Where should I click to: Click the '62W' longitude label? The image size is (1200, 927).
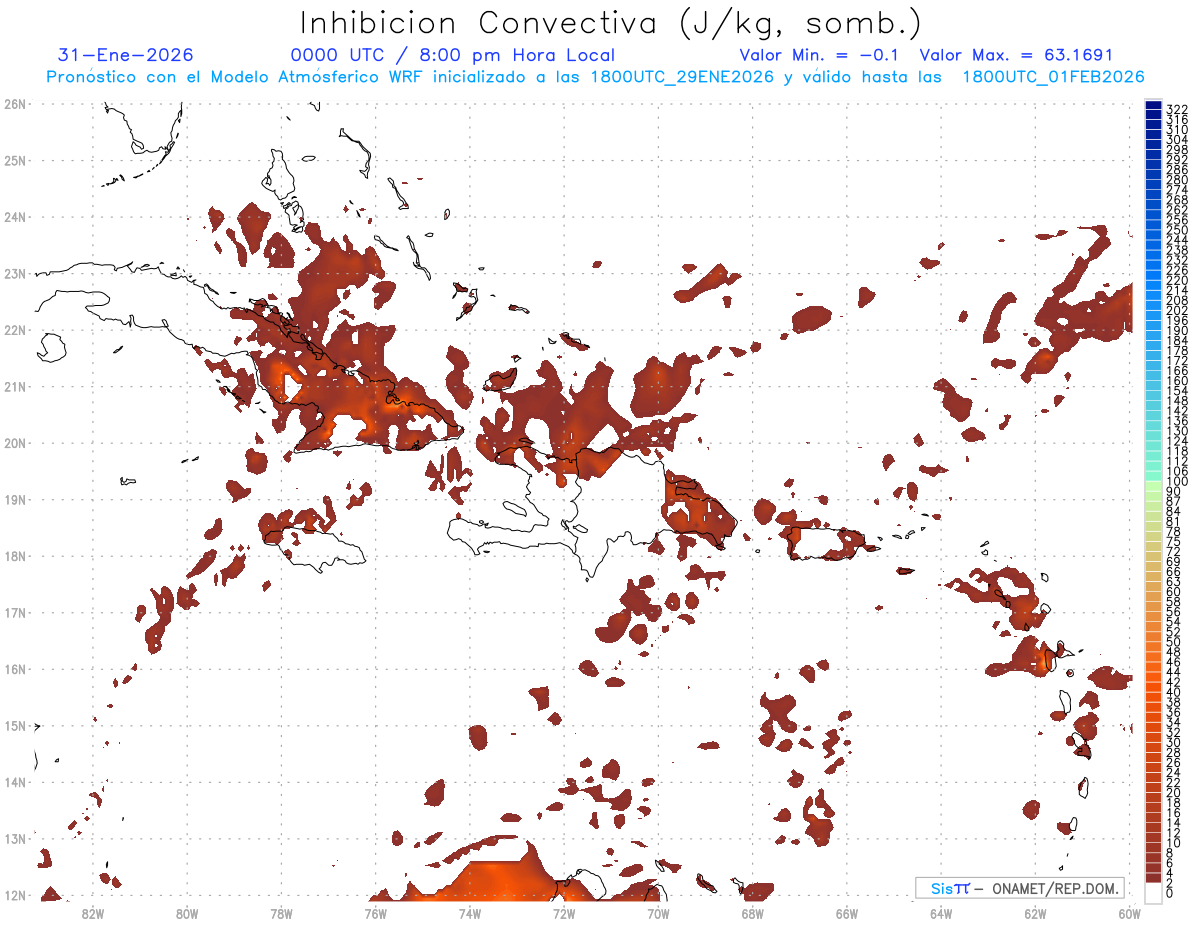coord(1035,913)
